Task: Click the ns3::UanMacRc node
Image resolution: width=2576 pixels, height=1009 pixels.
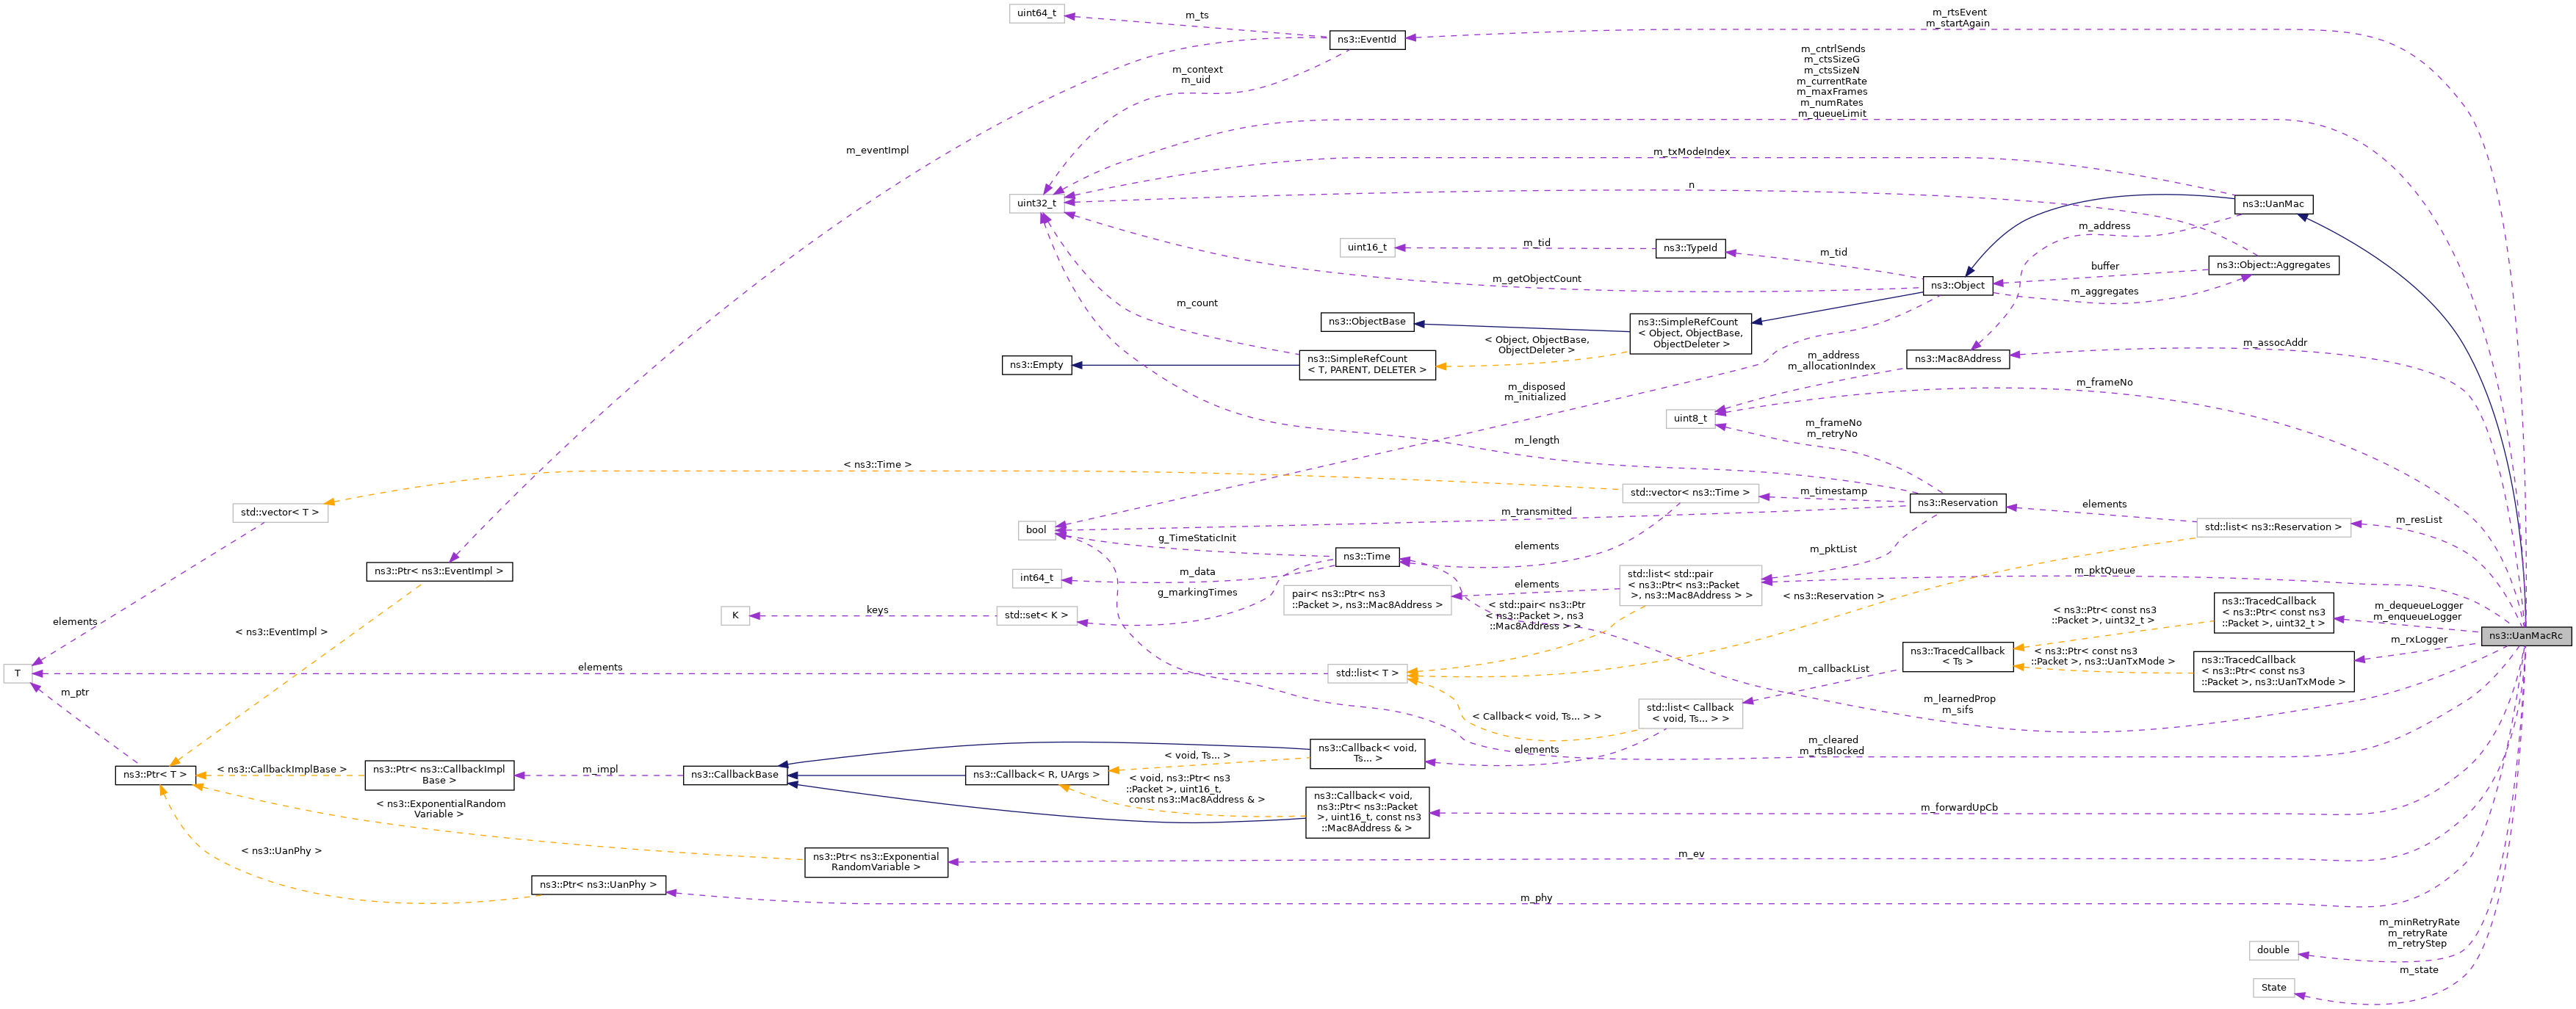Action: coord(2525,636)
